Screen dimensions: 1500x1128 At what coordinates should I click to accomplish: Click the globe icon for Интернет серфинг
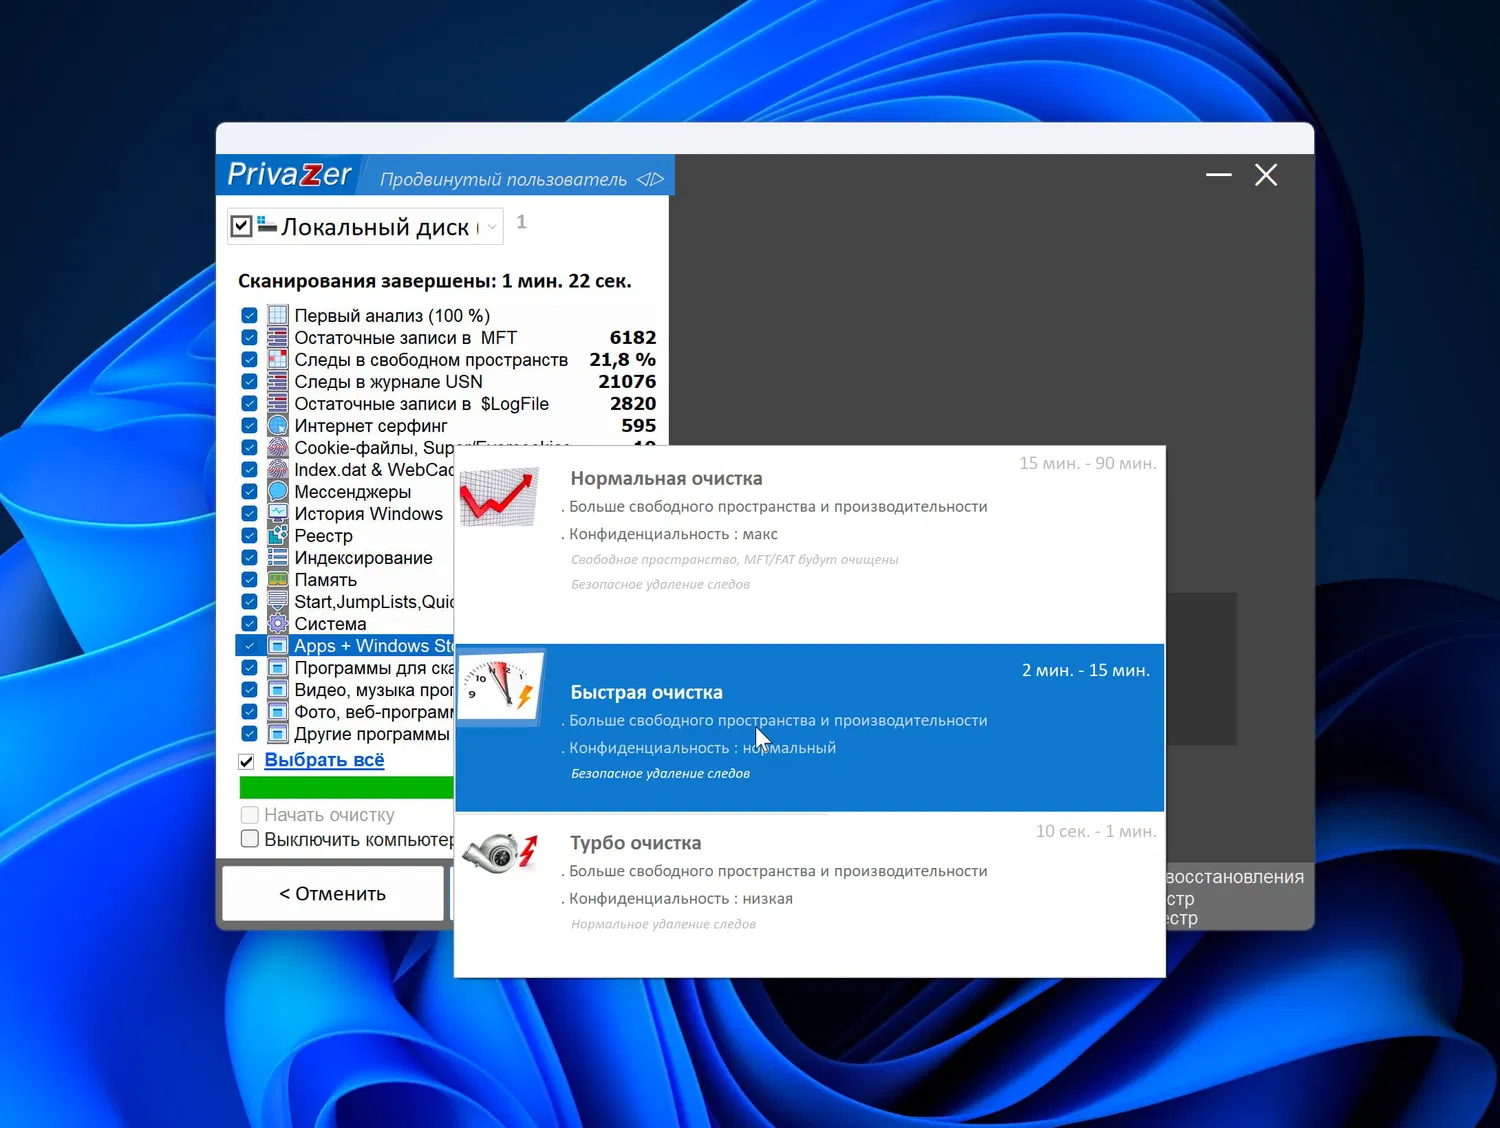pyautogui.click(x=278, y=426)
